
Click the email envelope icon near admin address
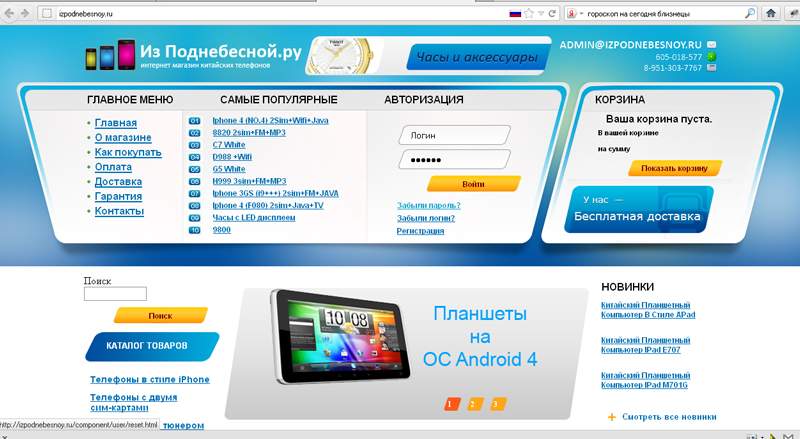tap(711, 45)
